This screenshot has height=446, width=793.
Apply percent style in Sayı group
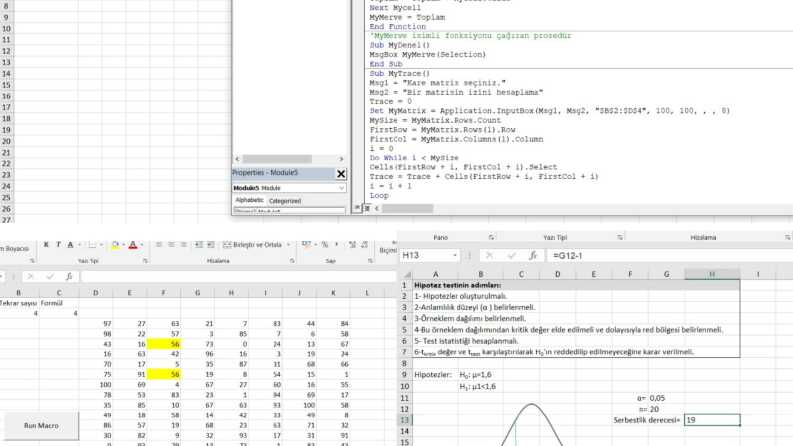325,245
